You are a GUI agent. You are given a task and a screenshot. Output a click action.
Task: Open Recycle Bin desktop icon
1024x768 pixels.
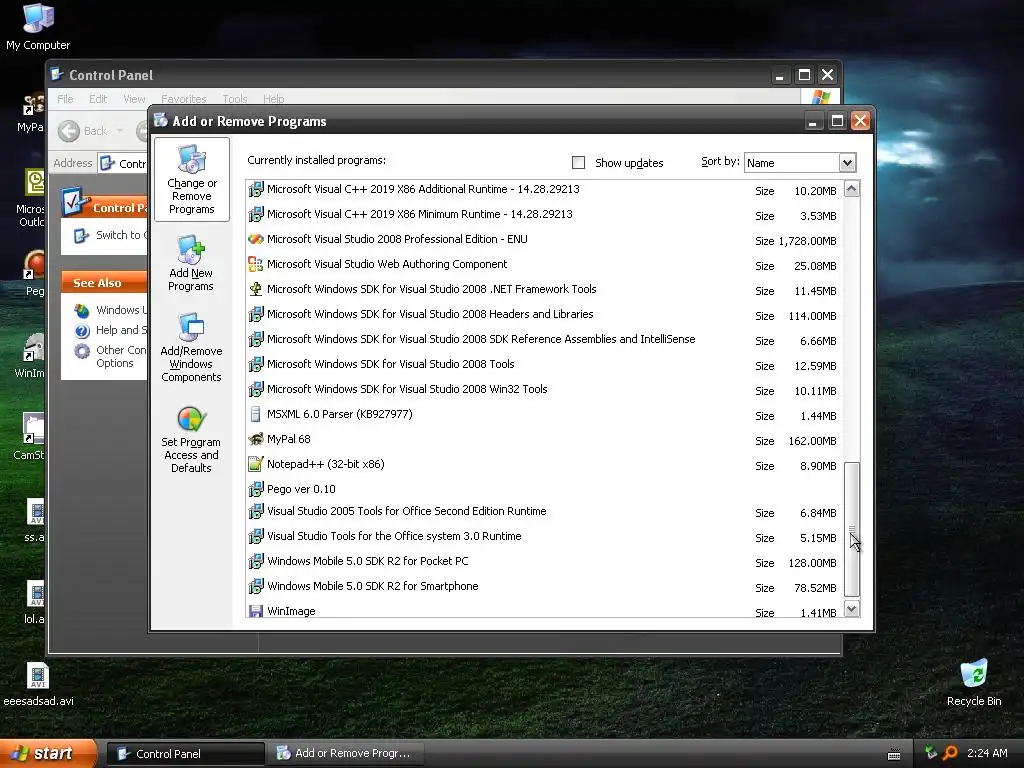974,682
